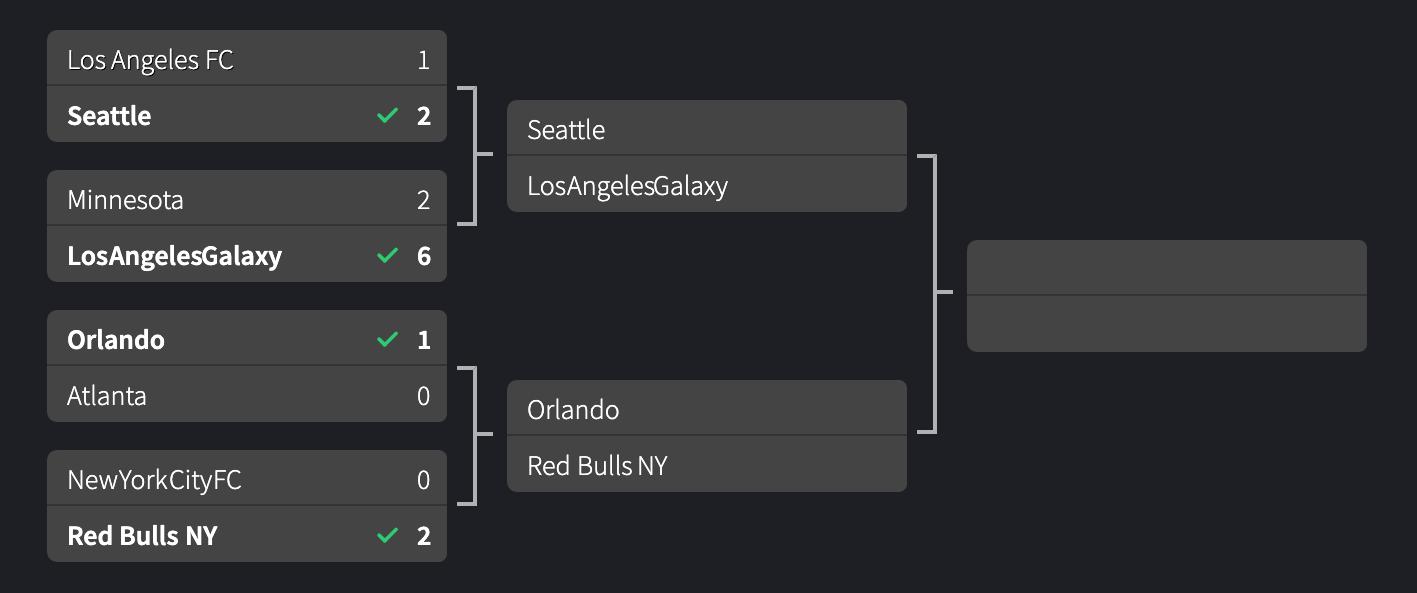The width and height of the screenshot is (1417, 593).
Task: Click the green checkmark beside Red Bulls NY
Action: point(387,535)
